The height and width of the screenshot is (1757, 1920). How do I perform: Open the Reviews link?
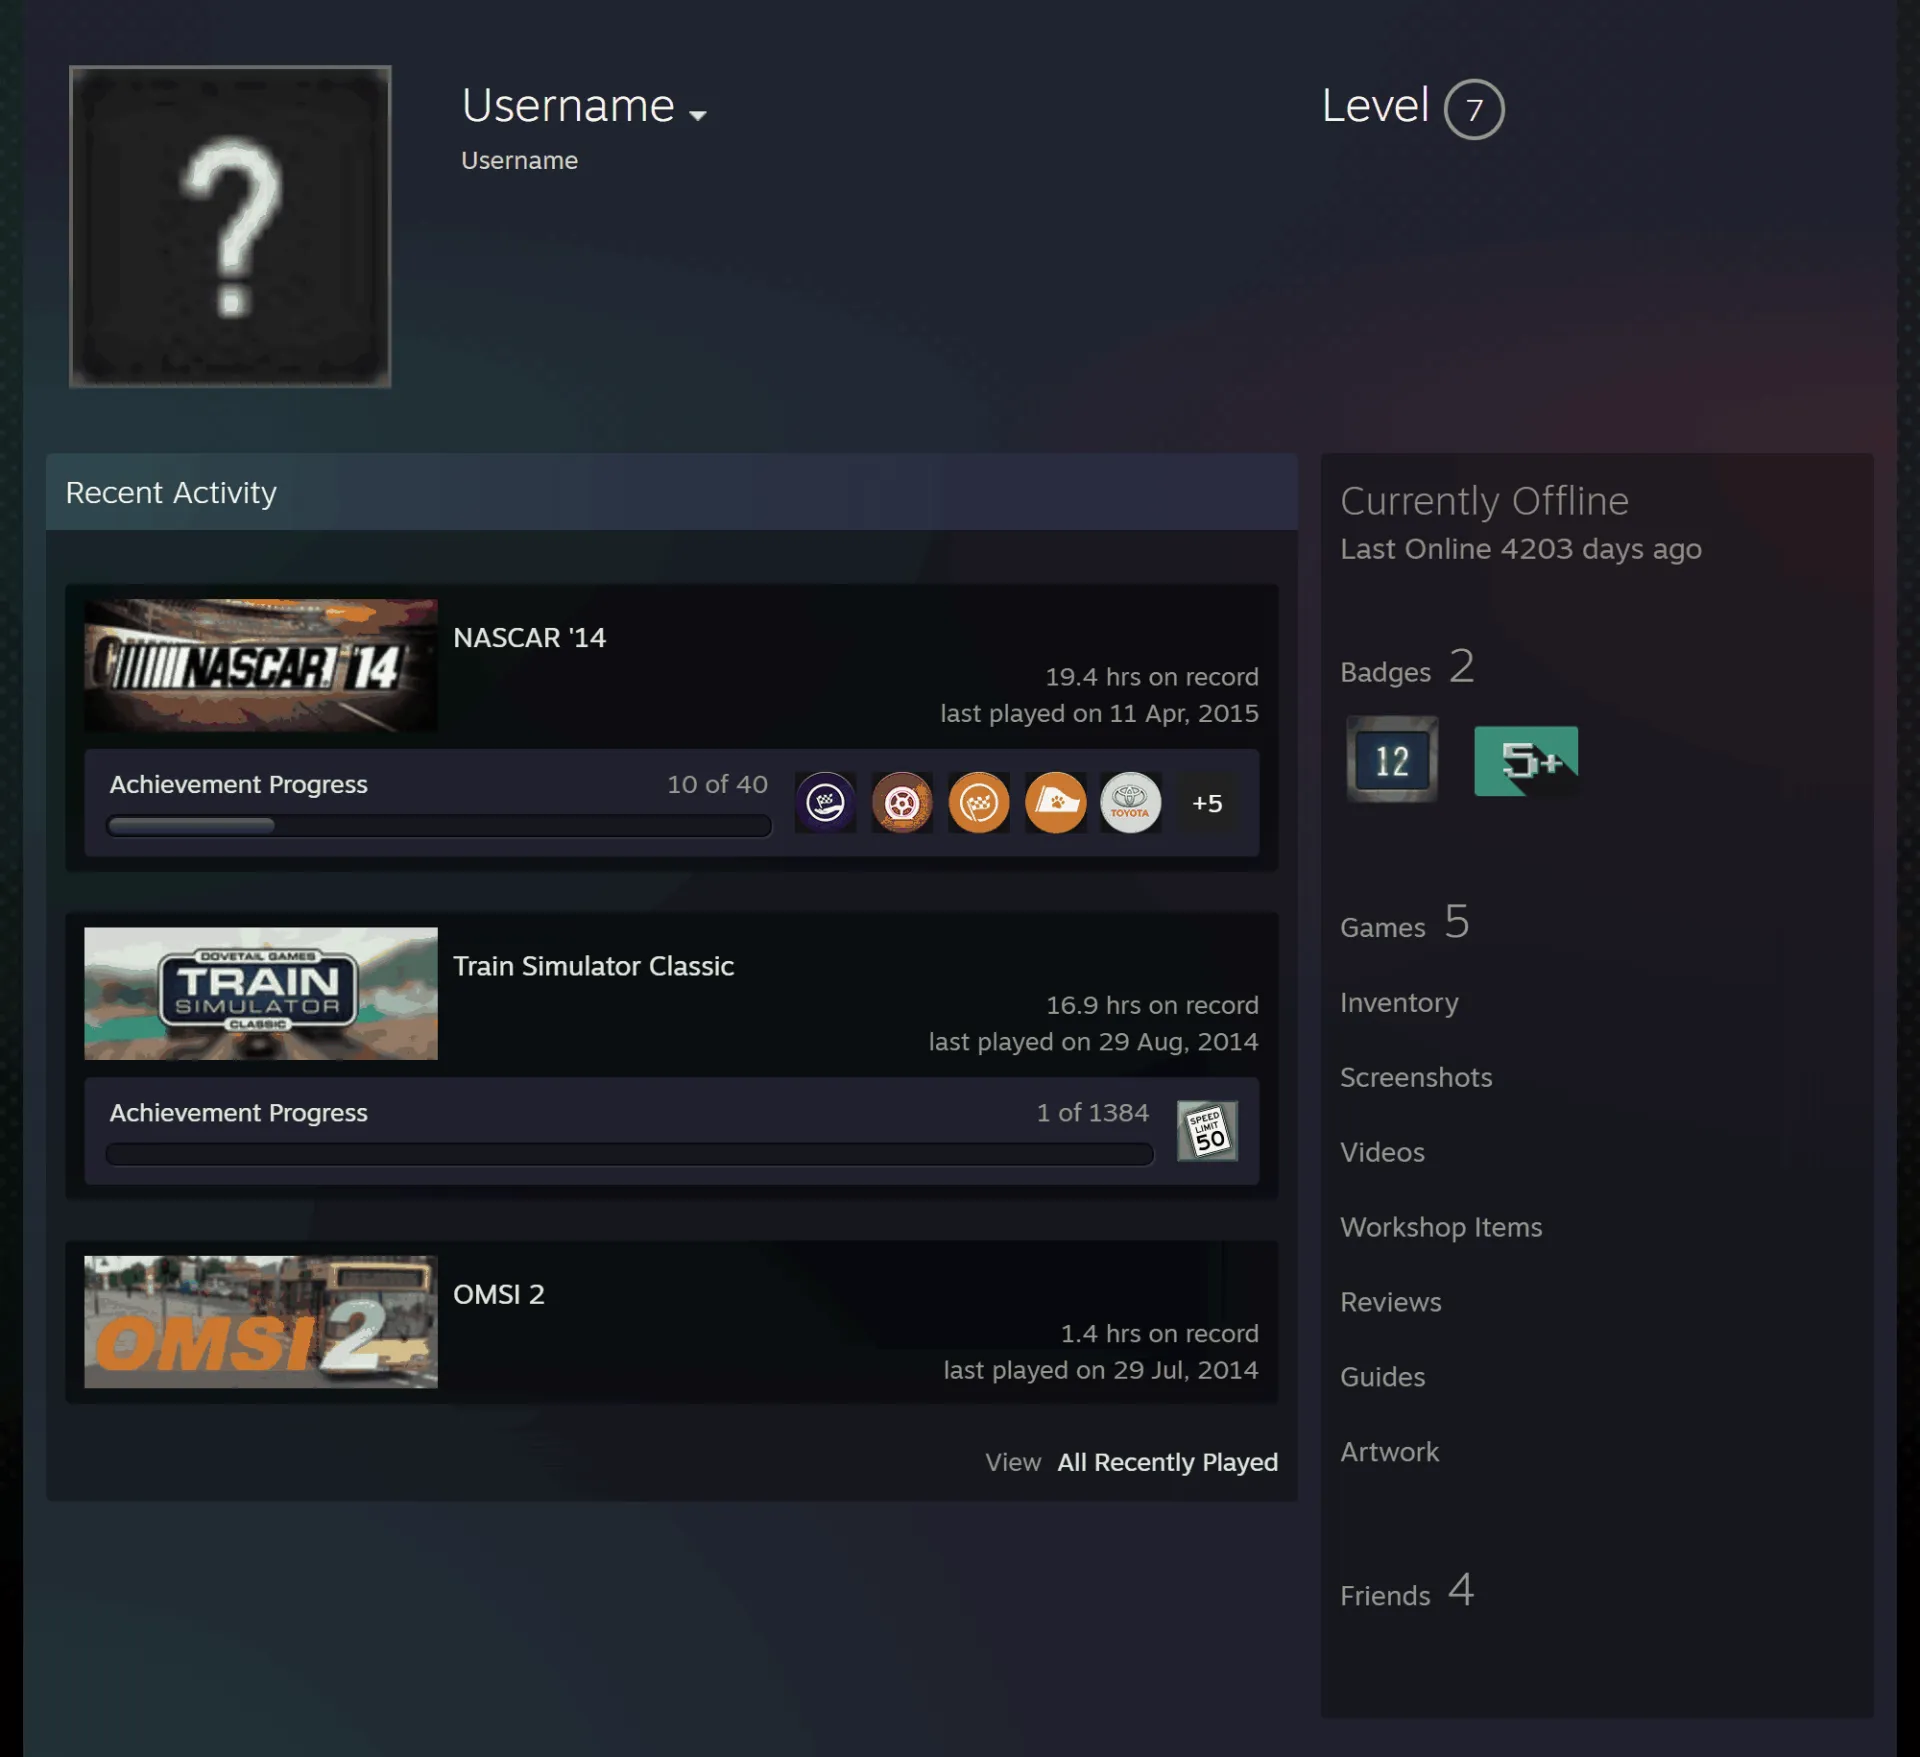coord(1391,1302)
